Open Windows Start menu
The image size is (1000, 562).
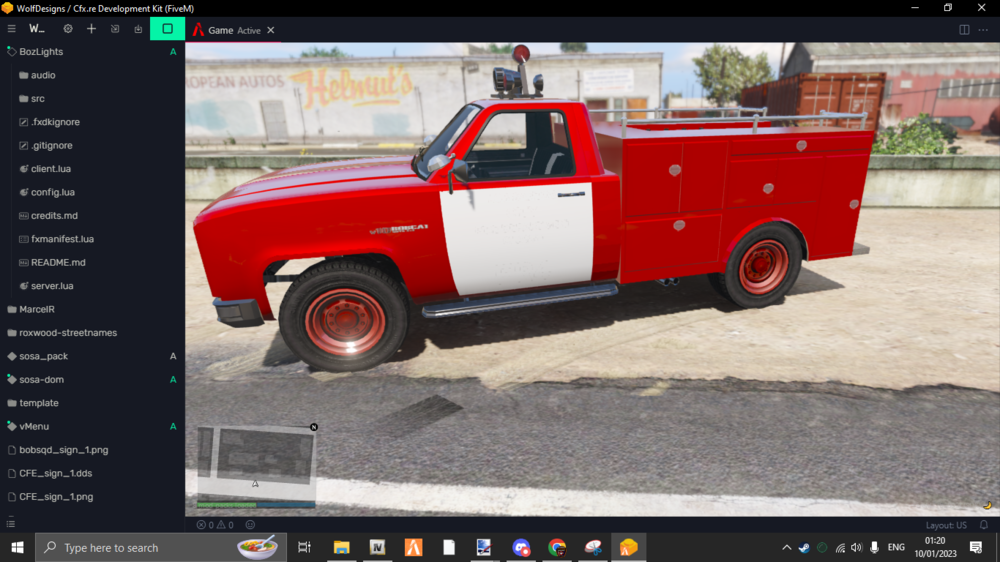pos(17,547)
